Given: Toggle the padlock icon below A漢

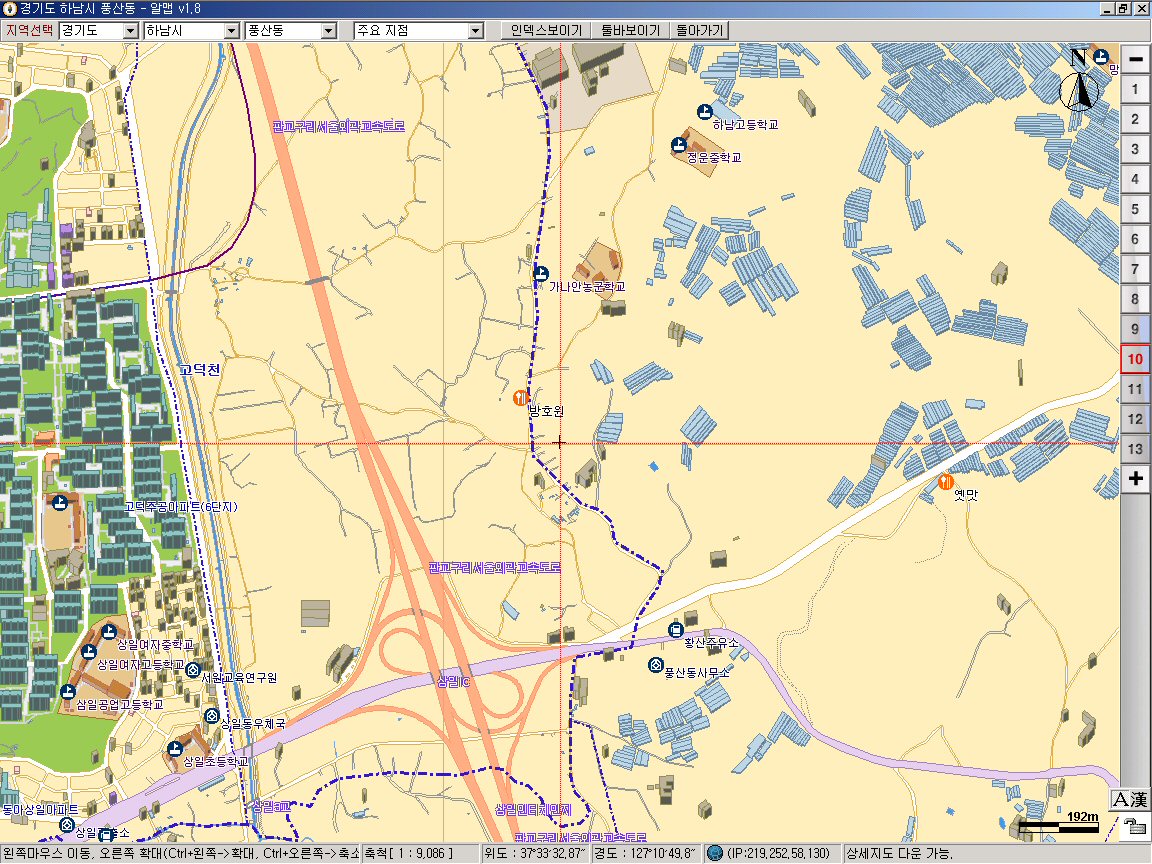Looking at the screenshot, I should pyautogui.click(x=1134, y=826).
